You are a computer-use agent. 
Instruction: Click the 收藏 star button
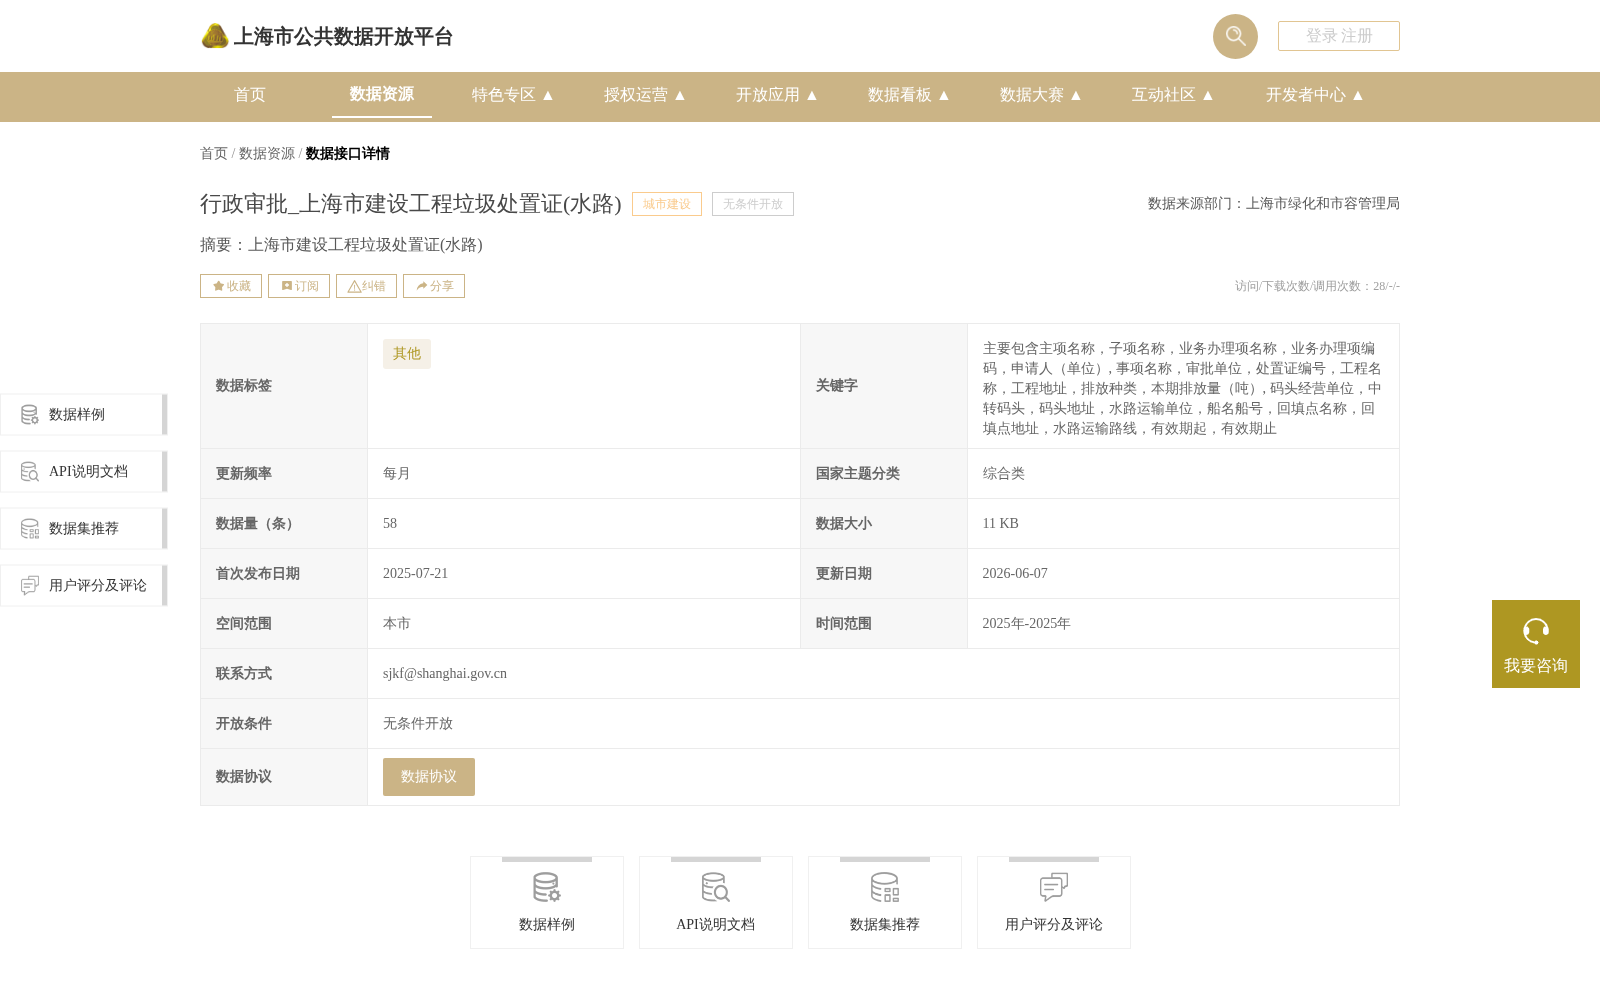(231, 286)
